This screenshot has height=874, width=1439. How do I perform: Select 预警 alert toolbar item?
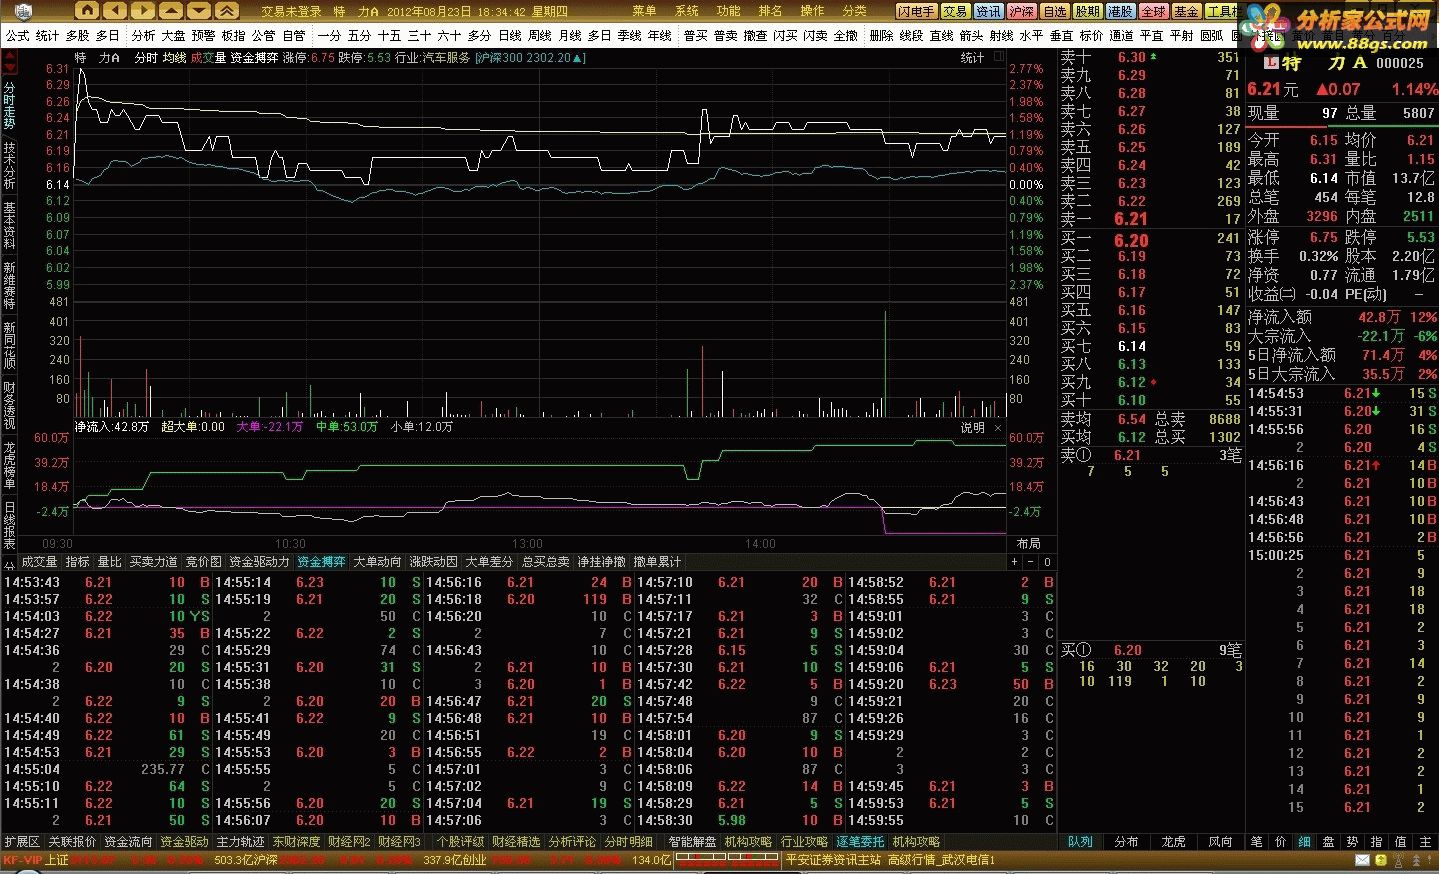coord(204,35)
